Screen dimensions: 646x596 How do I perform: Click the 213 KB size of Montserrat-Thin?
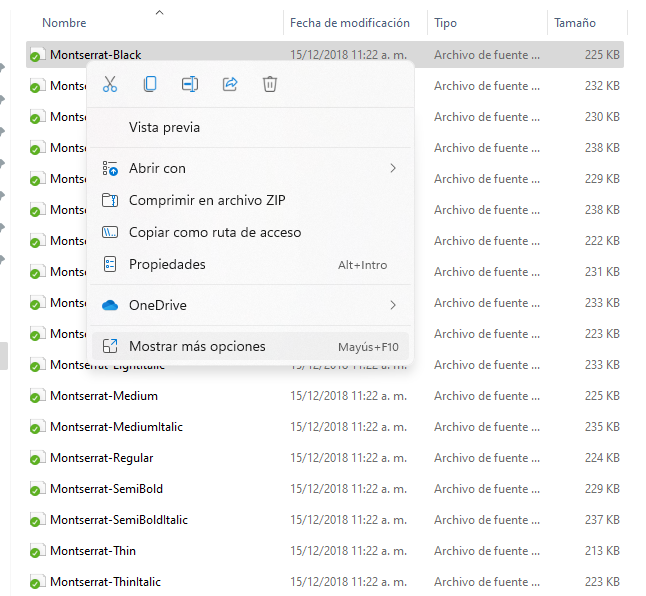(602, 551)
